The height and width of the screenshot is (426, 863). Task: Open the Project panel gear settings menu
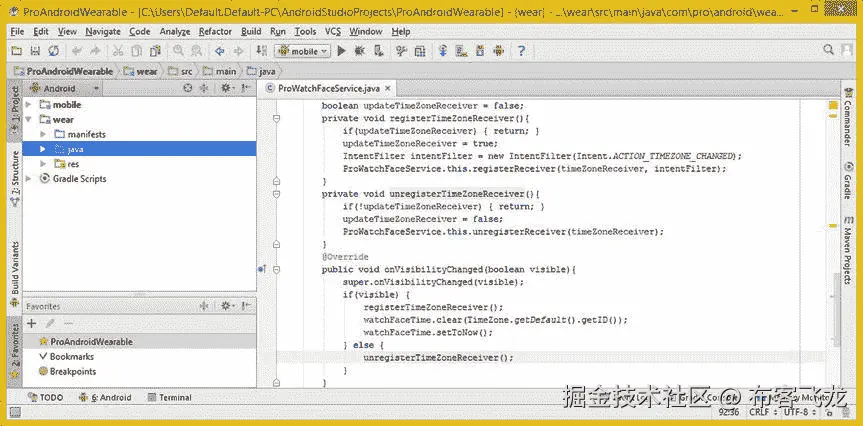[x=227, y=88]
